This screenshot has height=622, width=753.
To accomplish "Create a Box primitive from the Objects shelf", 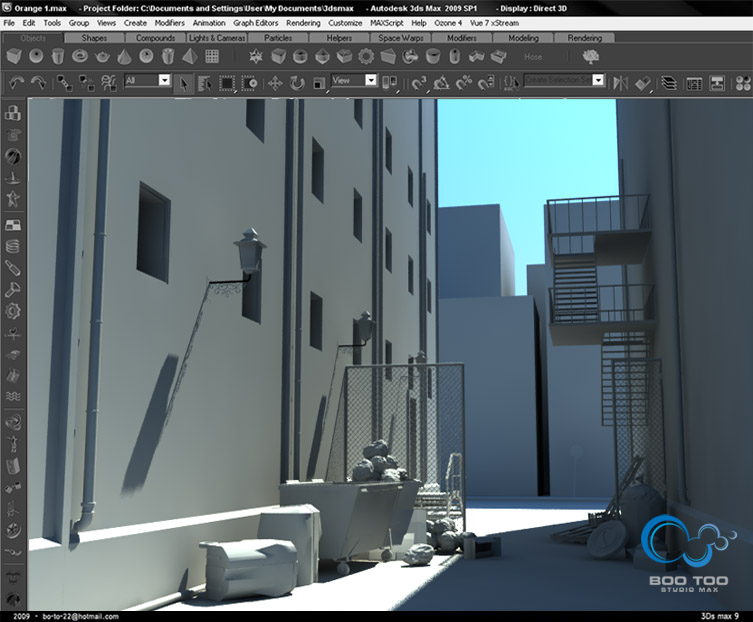I will [x=14, y=57].
